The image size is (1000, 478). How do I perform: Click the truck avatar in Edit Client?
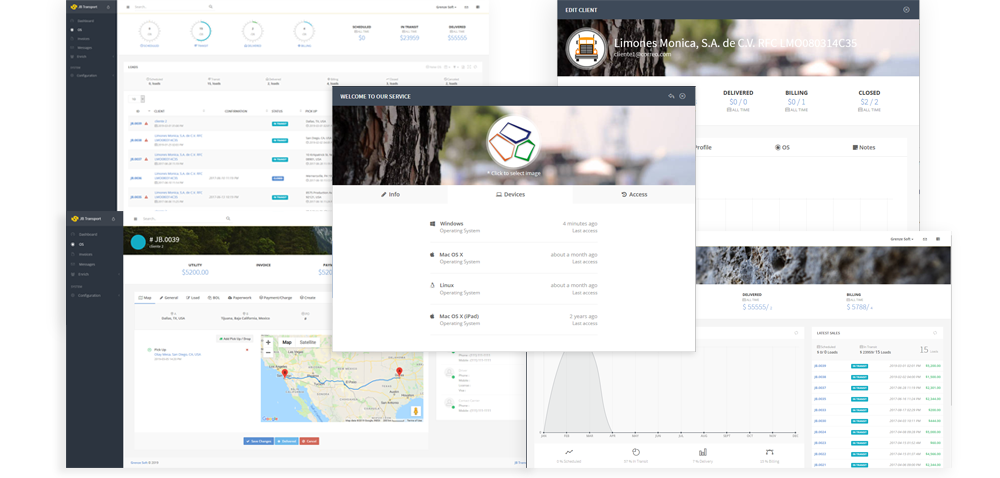(x=586, y=48)
